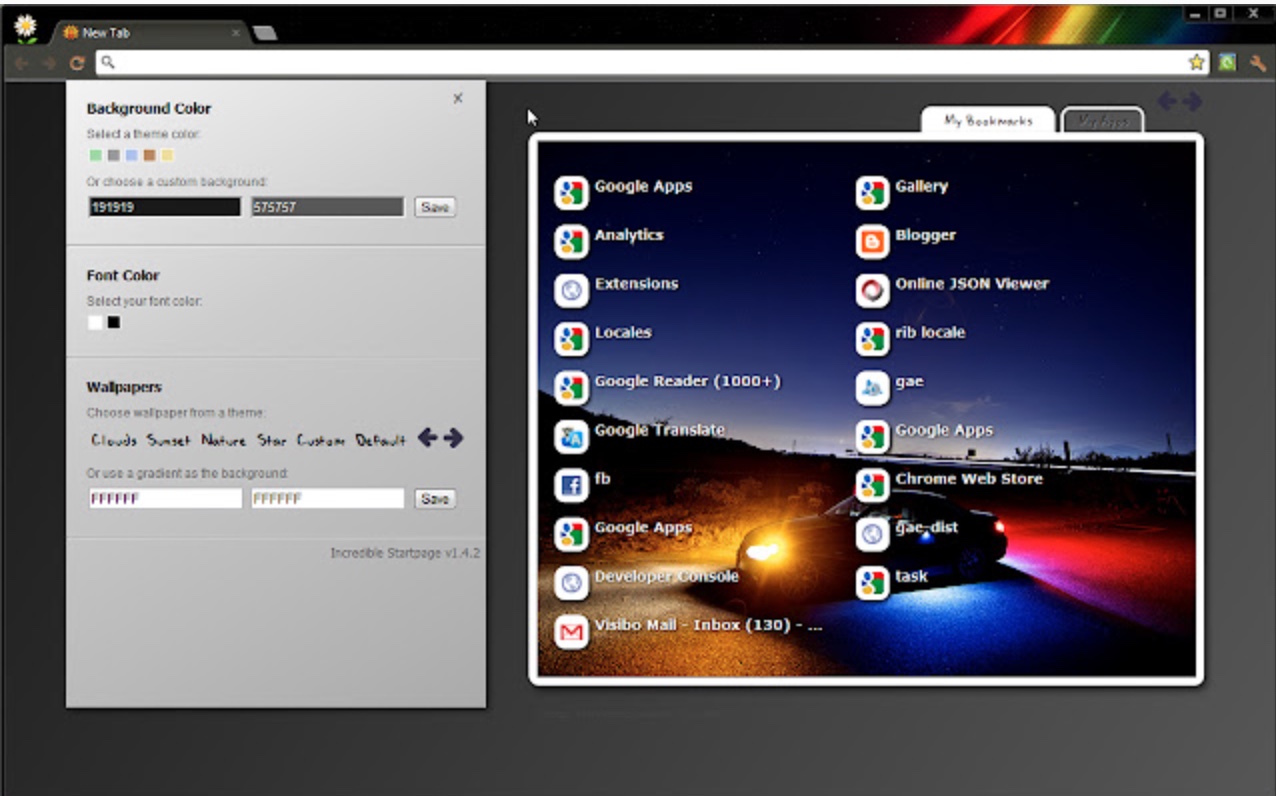Open the Online JSON Viewer bookmark icon

pos(872,290)
